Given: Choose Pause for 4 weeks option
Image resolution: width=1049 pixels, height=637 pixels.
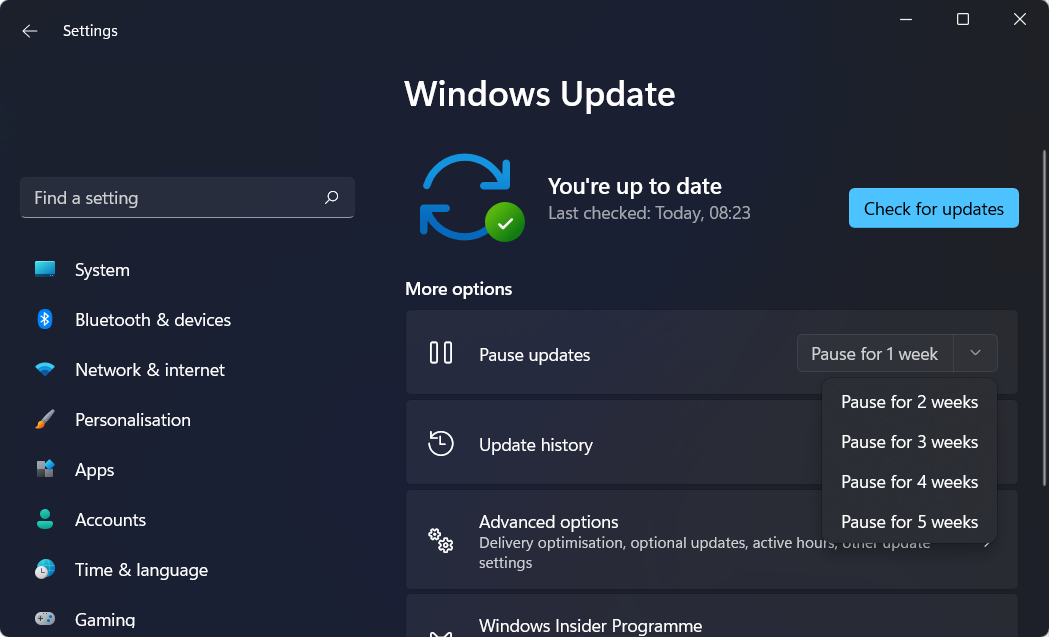Looking at the screenshot, I should [910, 482].
